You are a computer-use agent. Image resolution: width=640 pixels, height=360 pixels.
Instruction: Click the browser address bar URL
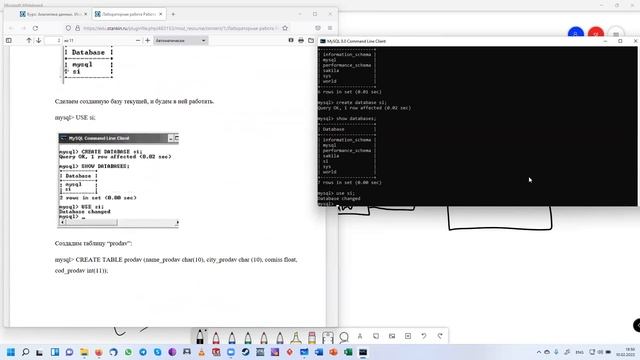click(180, 28)
